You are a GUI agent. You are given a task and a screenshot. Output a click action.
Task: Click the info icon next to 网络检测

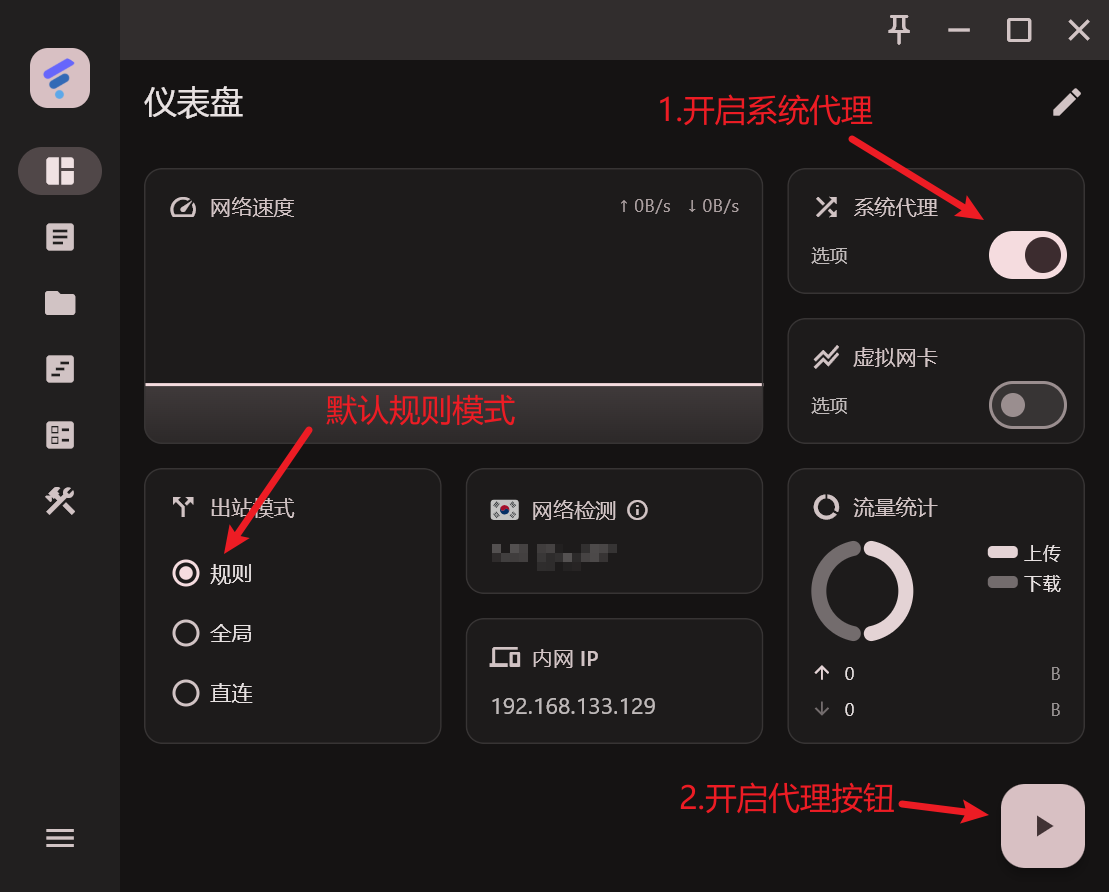637,510
